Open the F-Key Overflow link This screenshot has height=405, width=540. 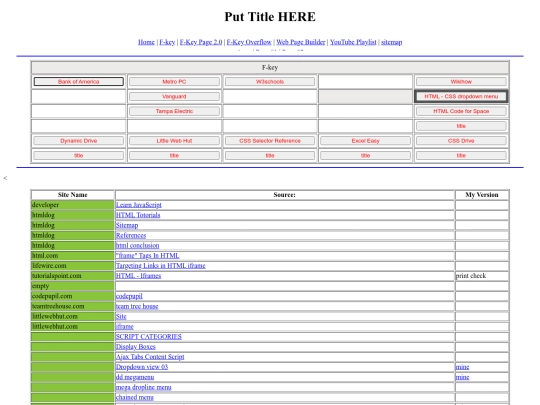pyautogui.click(x=249, y=42)
